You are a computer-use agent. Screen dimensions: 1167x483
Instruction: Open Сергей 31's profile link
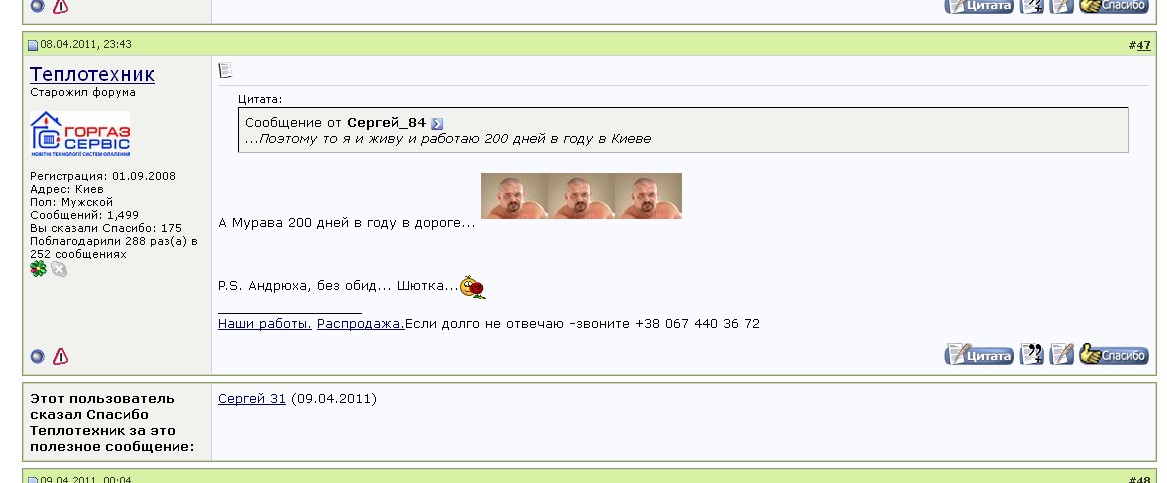click(252, 399)
